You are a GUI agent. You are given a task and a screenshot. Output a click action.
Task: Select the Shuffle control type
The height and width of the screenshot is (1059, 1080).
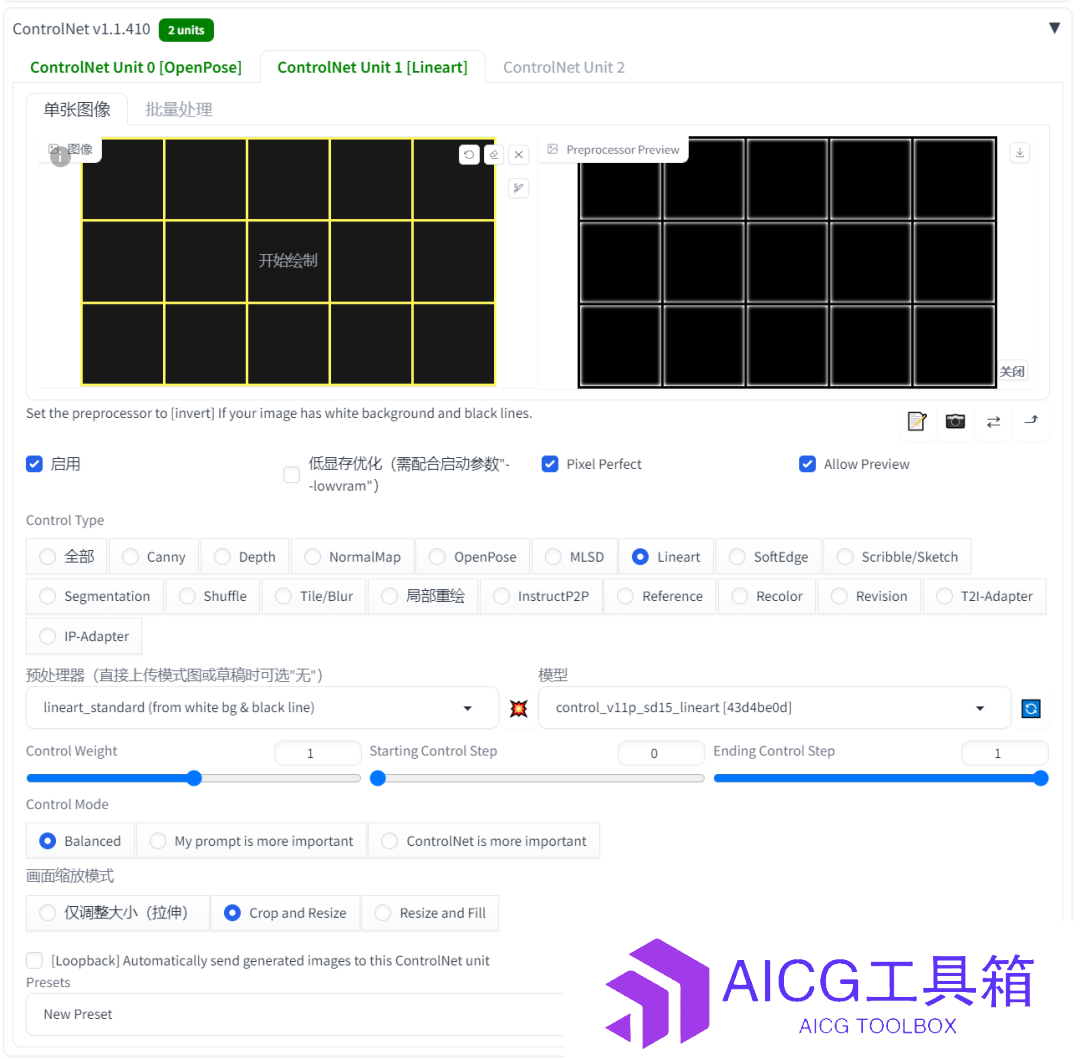pos(213,596)
